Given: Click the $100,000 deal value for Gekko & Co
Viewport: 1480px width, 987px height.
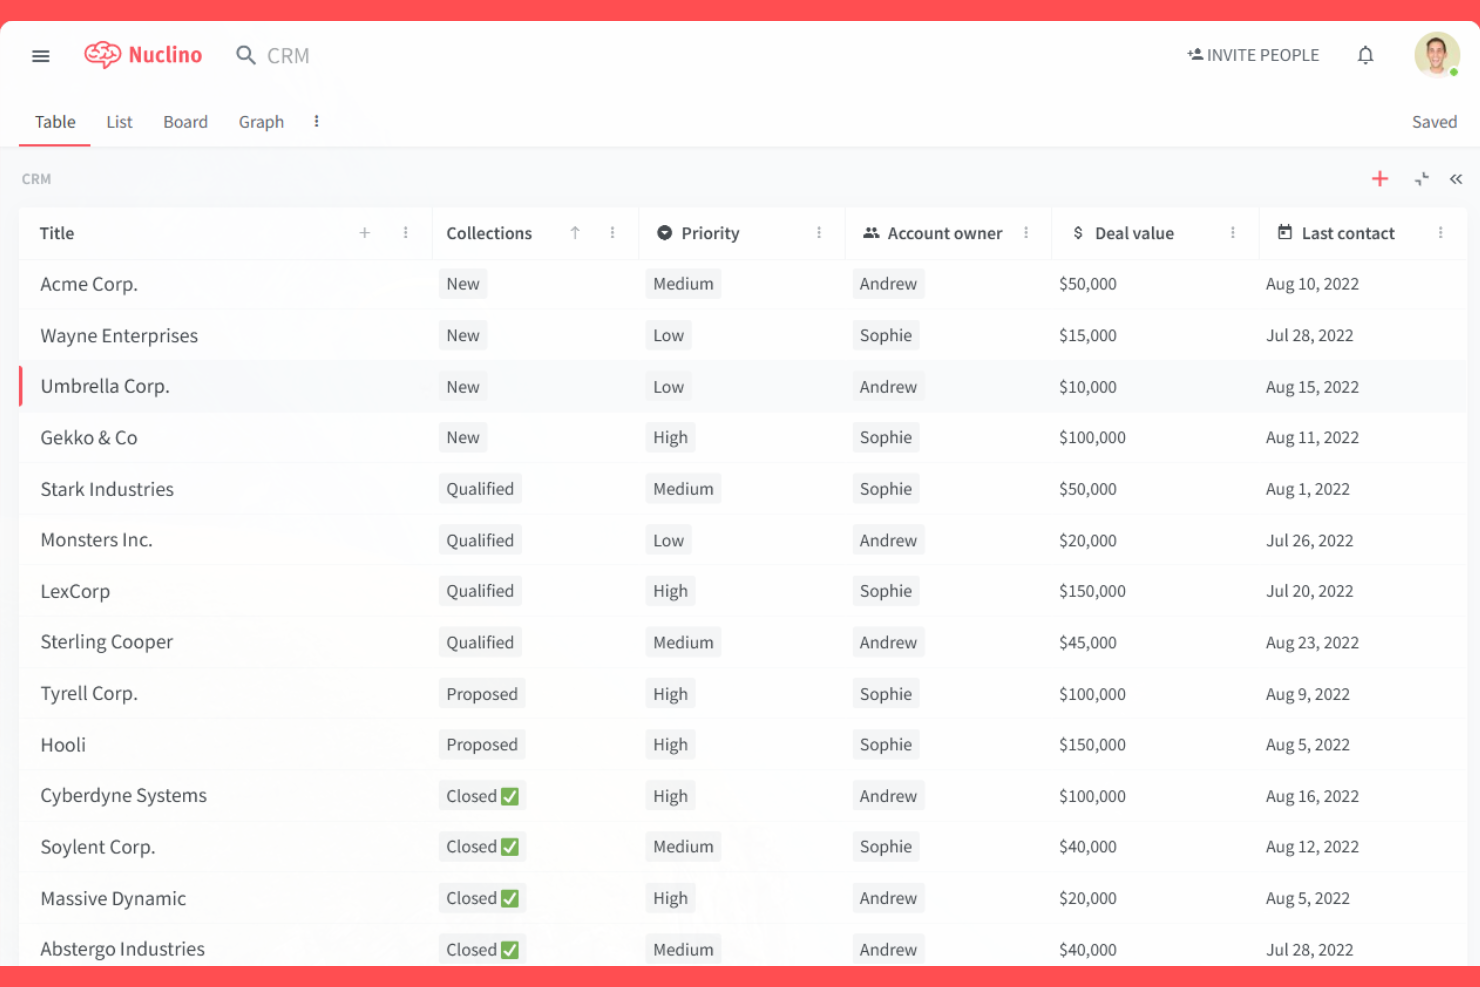Looking at the screenshot, I should (1092, 438).
